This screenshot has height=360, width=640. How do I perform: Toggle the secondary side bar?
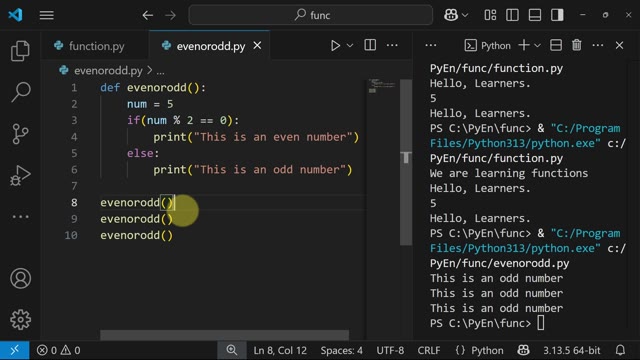pyautogui.click(x=557, y=15)
